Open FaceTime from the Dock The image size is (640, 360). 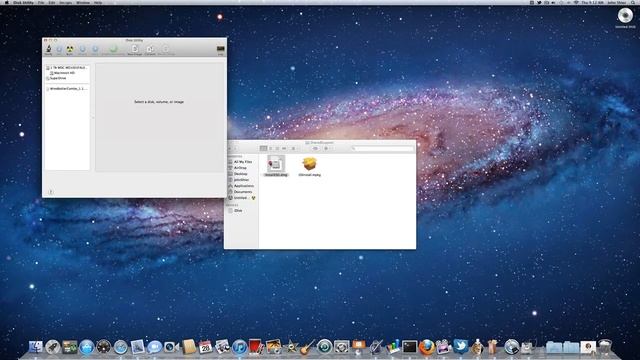[x=171, y=347]
